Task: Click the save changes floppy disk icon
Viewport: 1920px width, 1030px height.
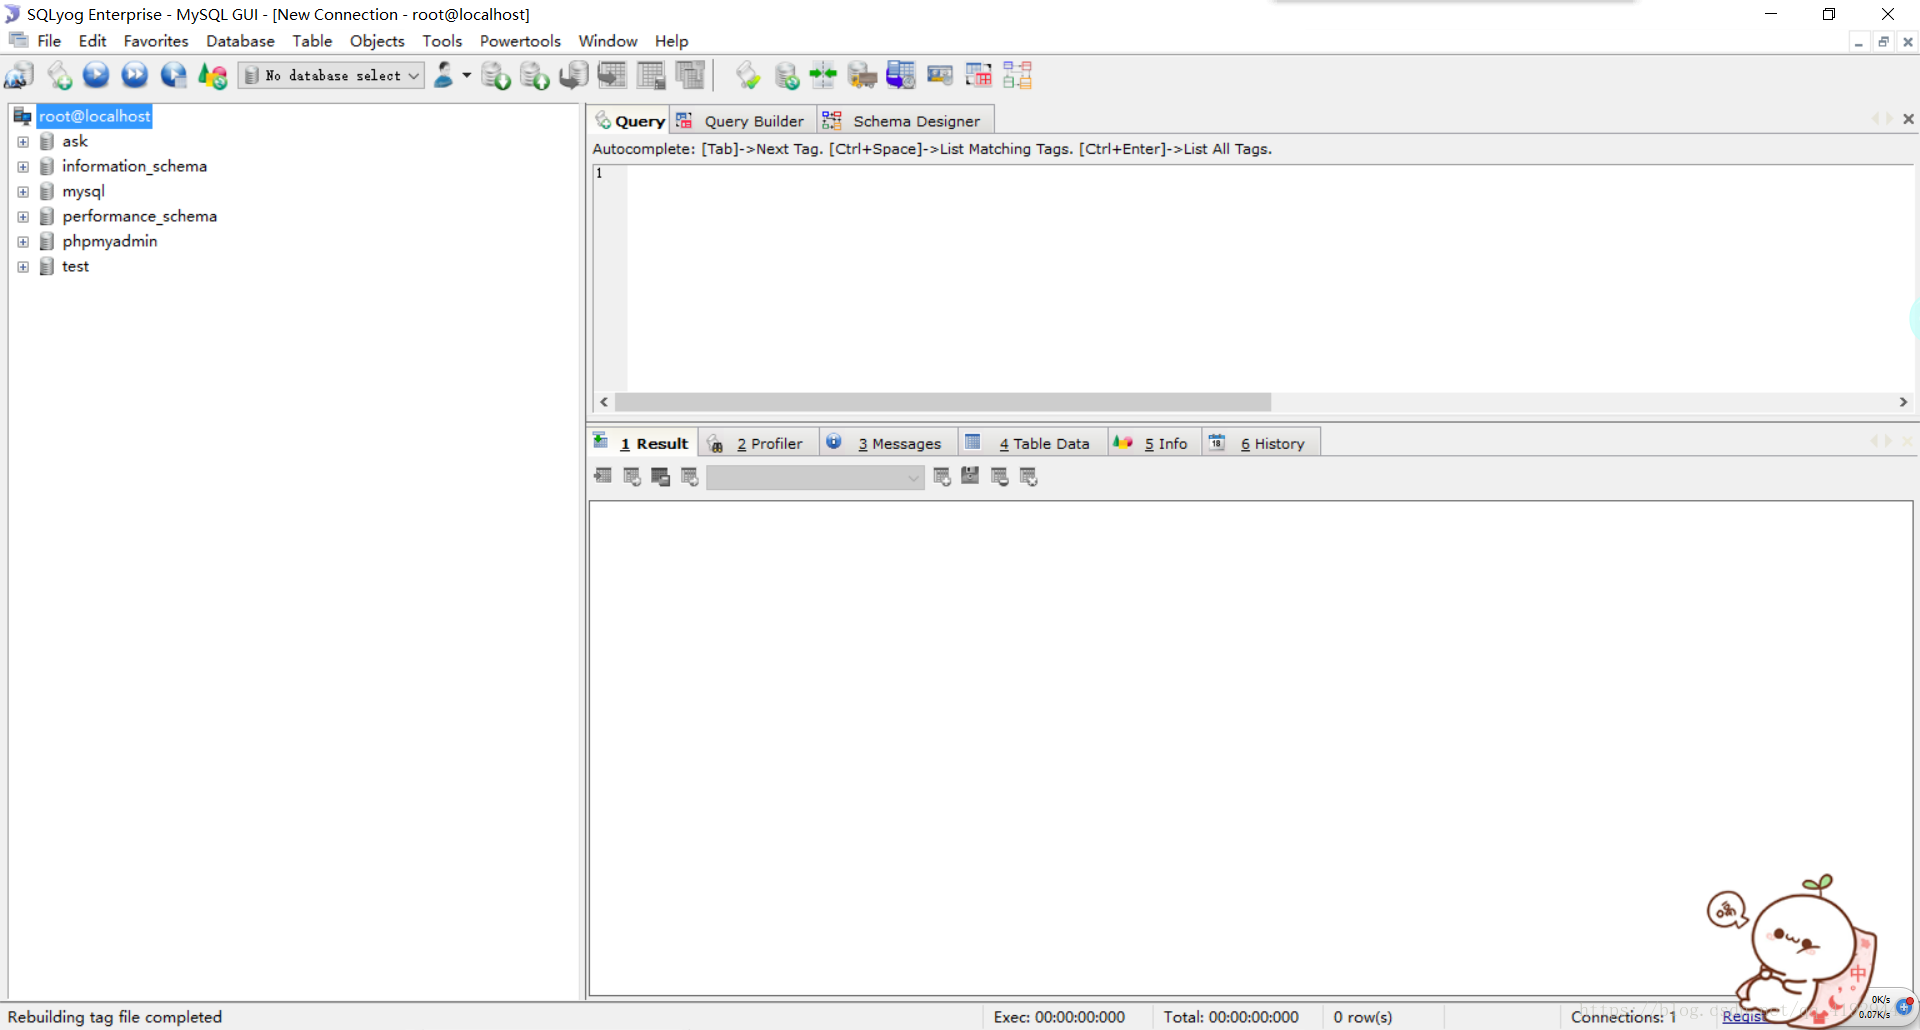Action: [970, 476]
